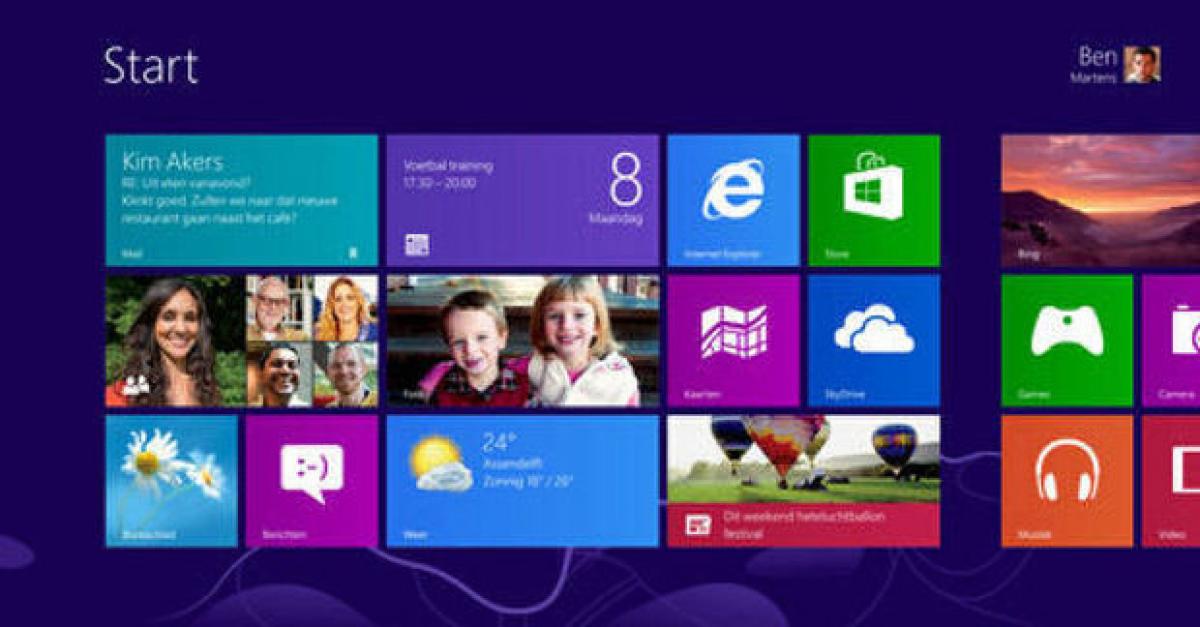
Task: Open the SkyDrive cloud tile
Action: coord(874,341)
